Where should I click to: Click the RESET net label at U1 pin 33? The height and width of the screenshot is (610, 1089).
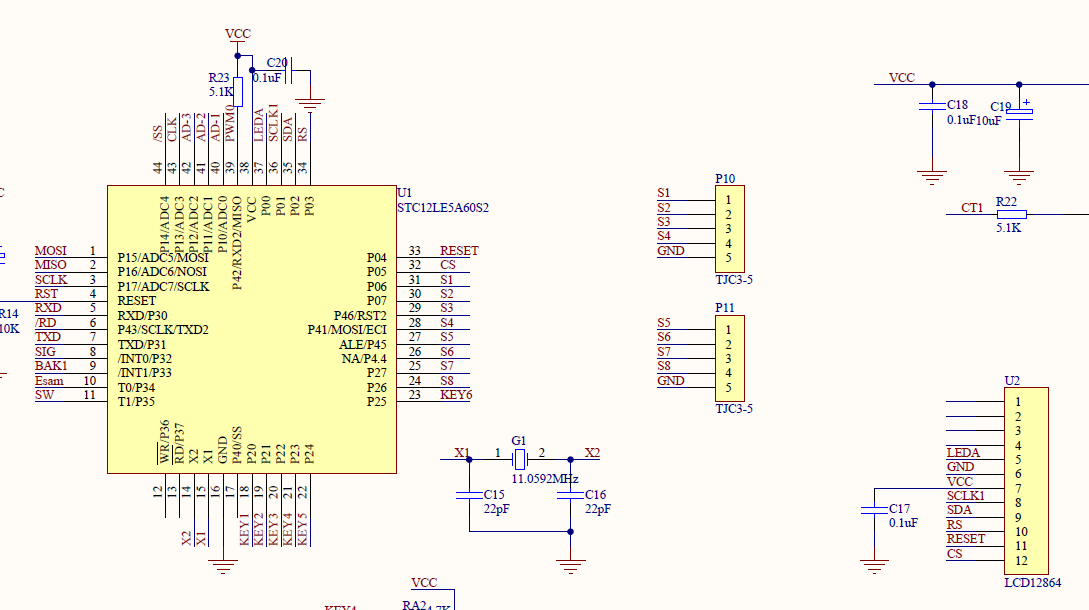click(459, 251)
